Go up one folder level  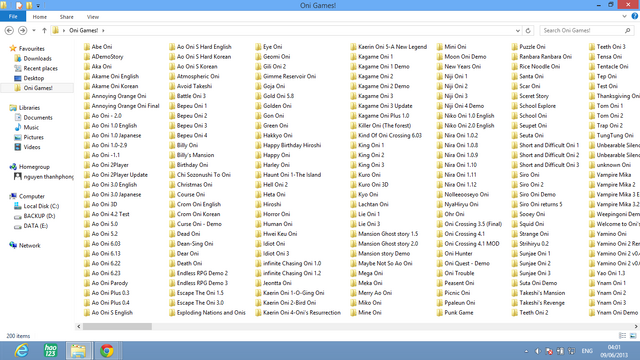coord(44,30)
